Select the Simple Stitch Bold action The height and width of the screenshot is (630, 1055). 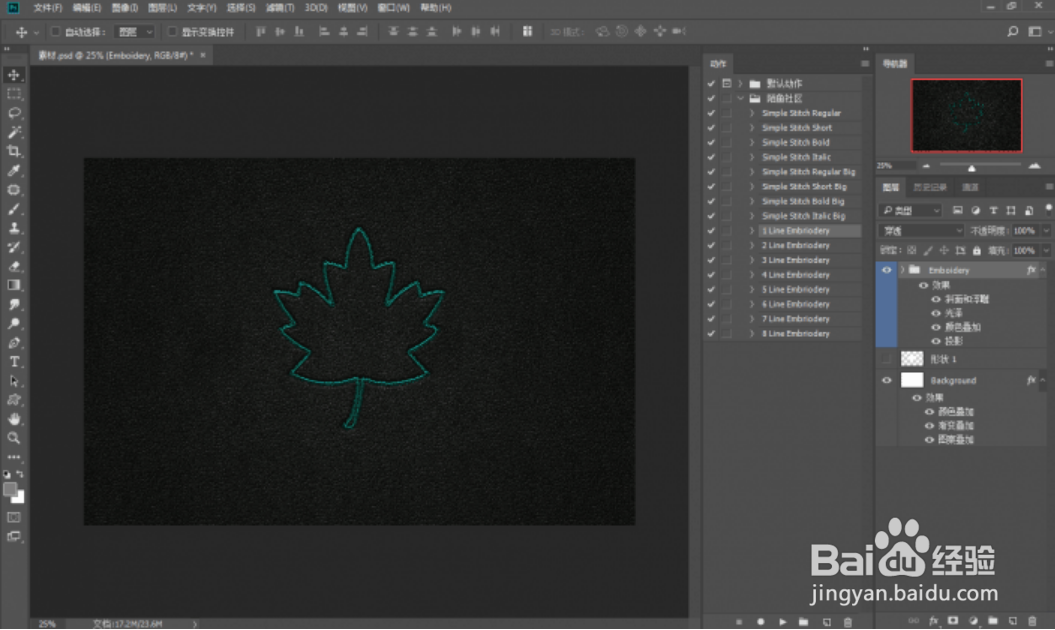point(795,143)
